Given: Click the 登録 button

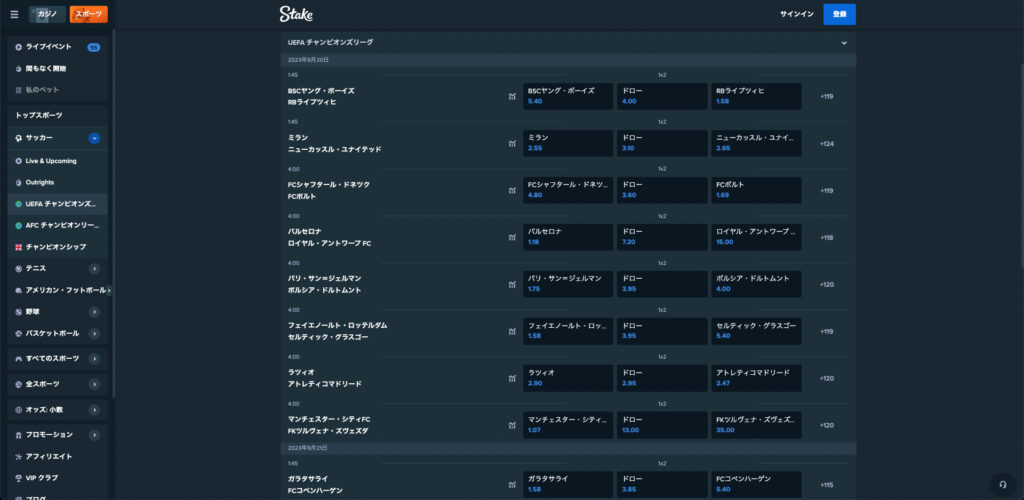Looking at the screenshot, I should click(839, 14).
